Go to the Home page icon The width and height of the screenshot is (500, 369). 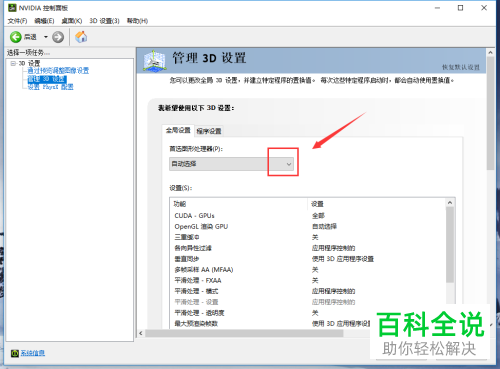tap(81, 37)
